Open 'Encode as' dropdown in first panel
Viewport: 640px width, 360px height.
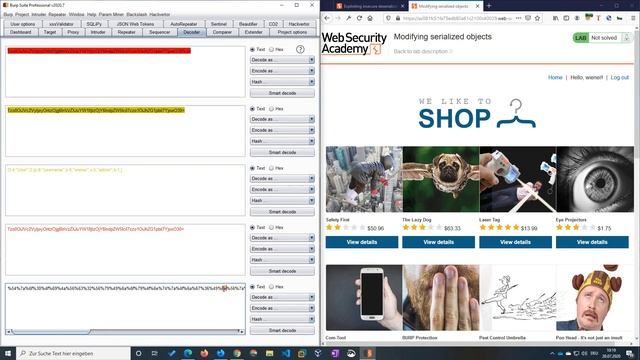click(282, 71)
